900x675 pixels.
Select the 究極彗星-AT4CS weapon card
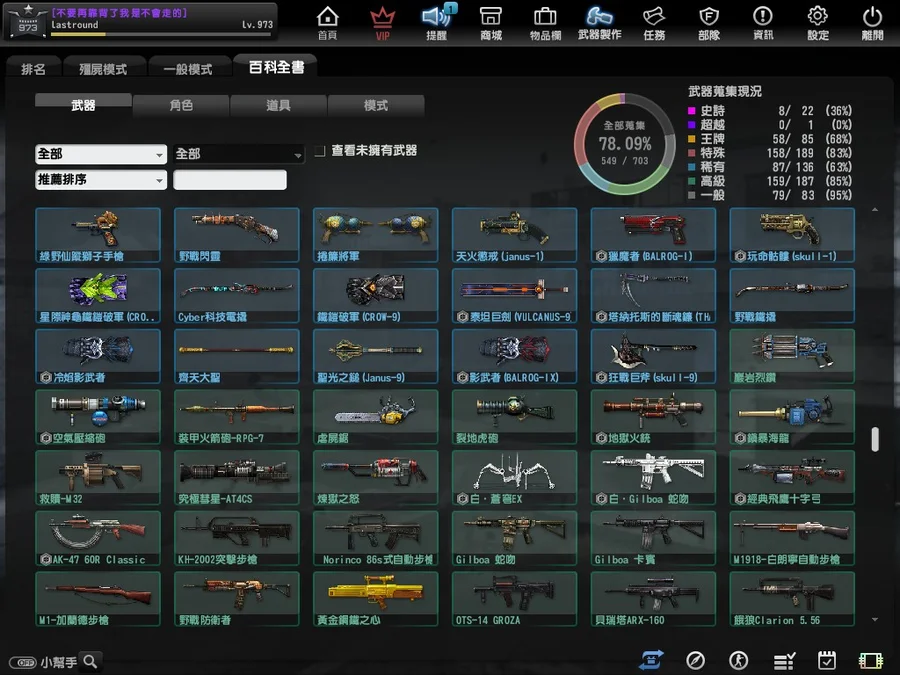pos(236,478)
